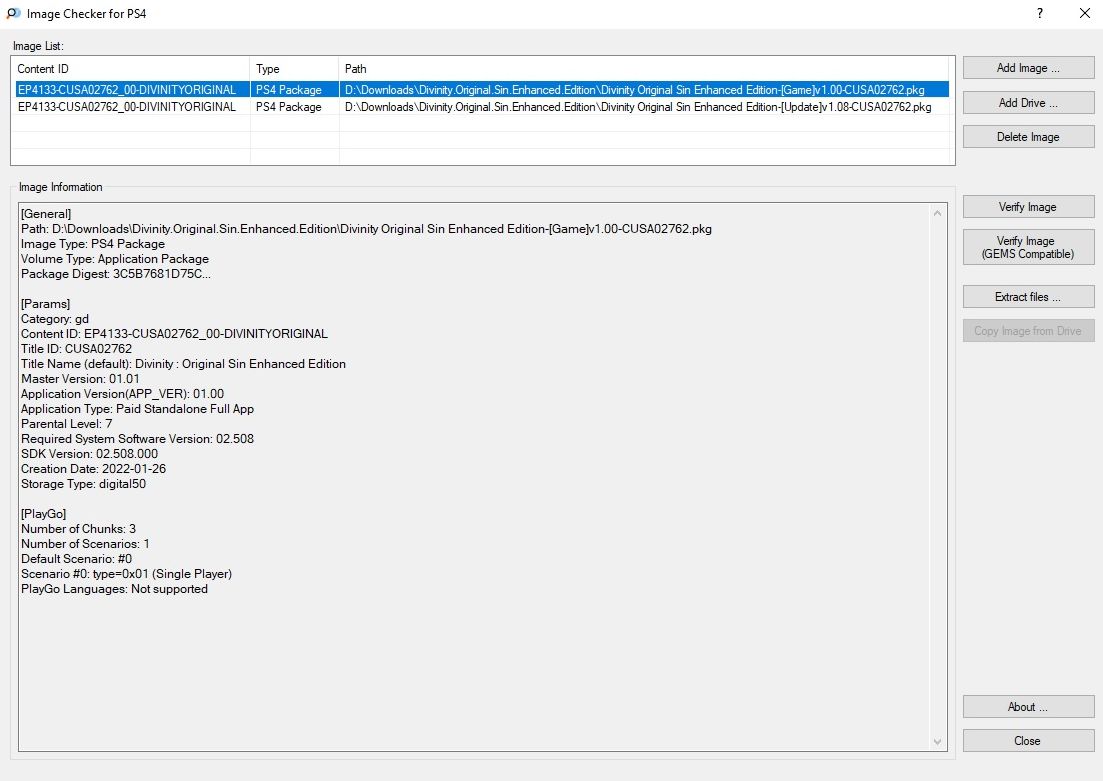Screen dimensions: 1103x781
Task: Verify the selected image
Action: 1028,207
